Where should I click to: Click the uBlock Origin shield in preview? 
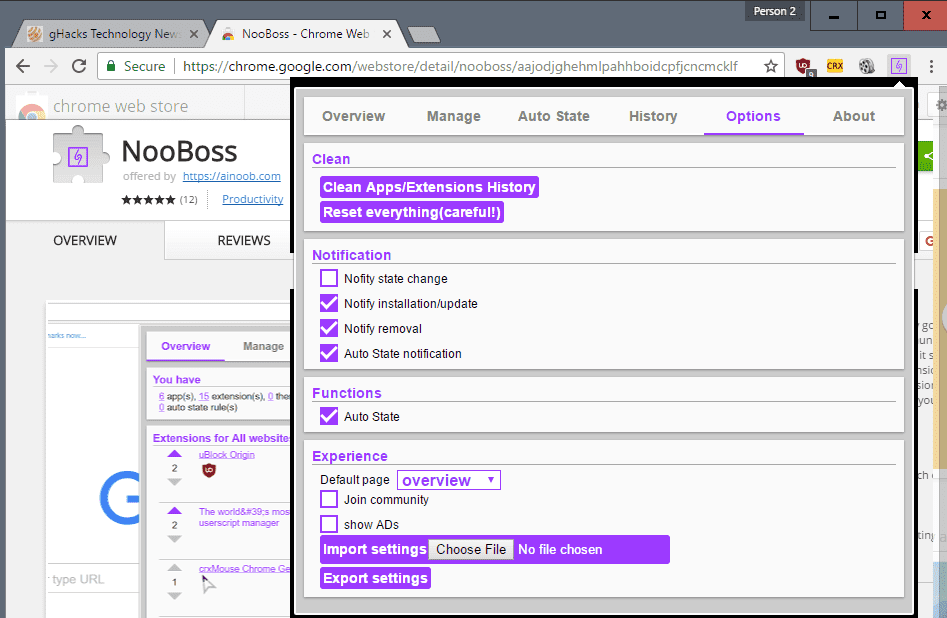click(208, 470)
